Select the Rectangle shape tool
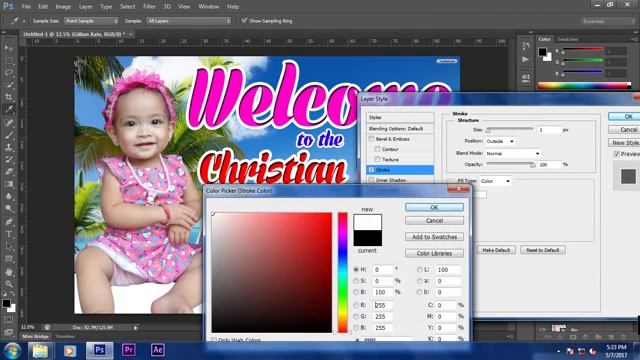Image resolution: width=640 pixels, height=360 pixels. click(9, 259)
